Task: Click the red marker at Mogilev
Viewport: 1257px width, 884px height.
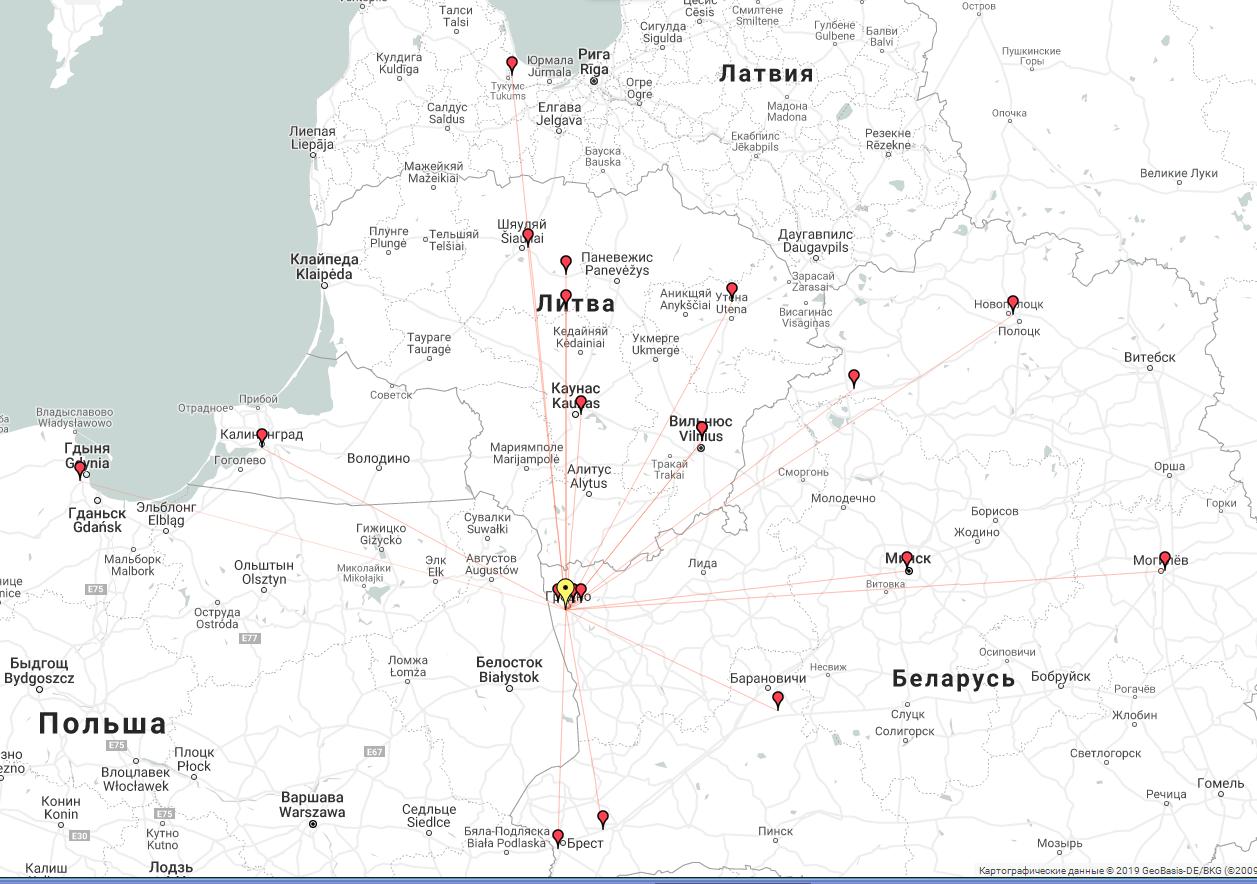Action: (1164, 559)
